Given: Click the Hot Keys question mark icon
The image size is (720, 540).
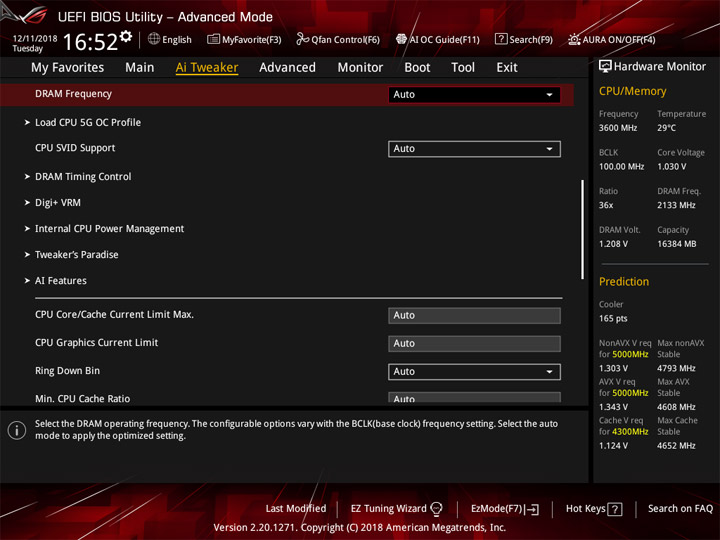Looking at the screenshot, I should [615, 509].
